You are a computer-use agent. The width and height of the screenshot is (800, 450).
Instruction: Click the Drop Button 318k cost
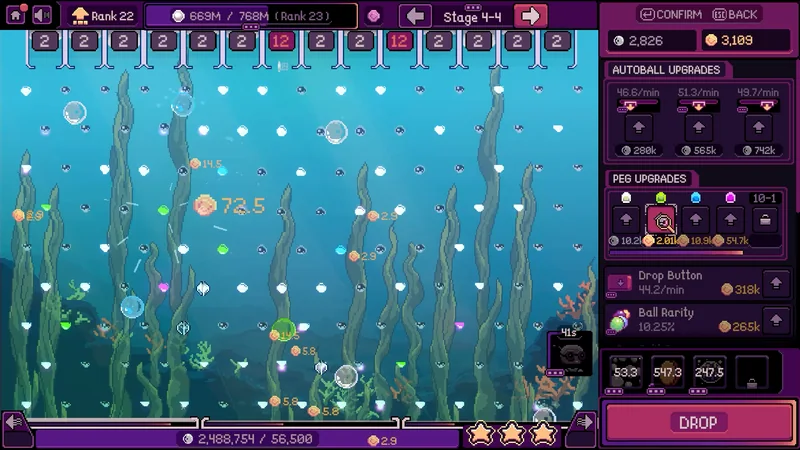click(x=741, y=290)
